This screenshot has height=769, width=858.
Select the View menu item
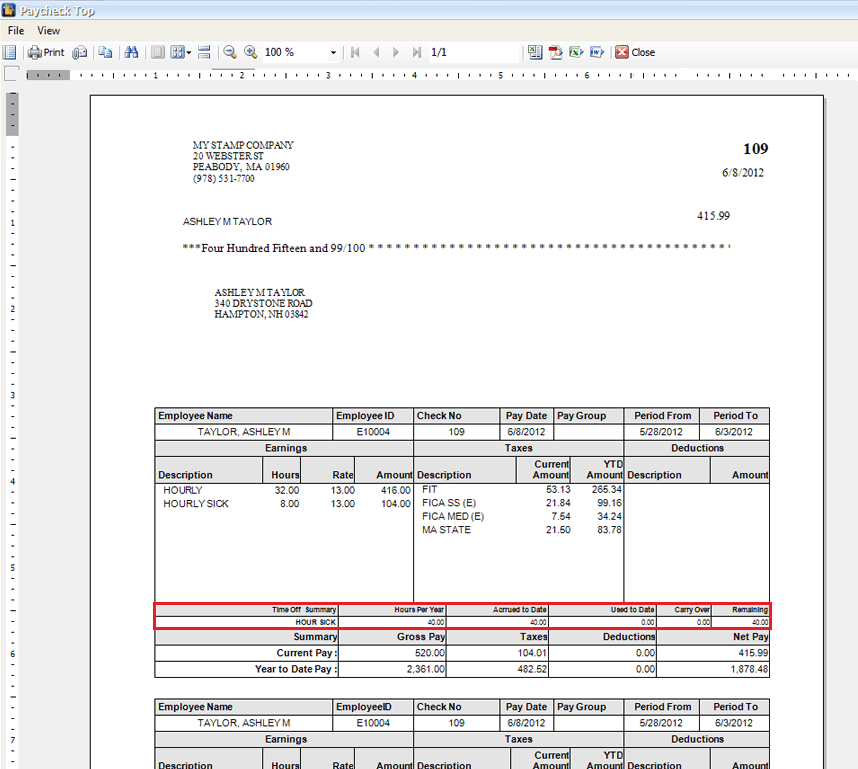[x=48, y=30]
